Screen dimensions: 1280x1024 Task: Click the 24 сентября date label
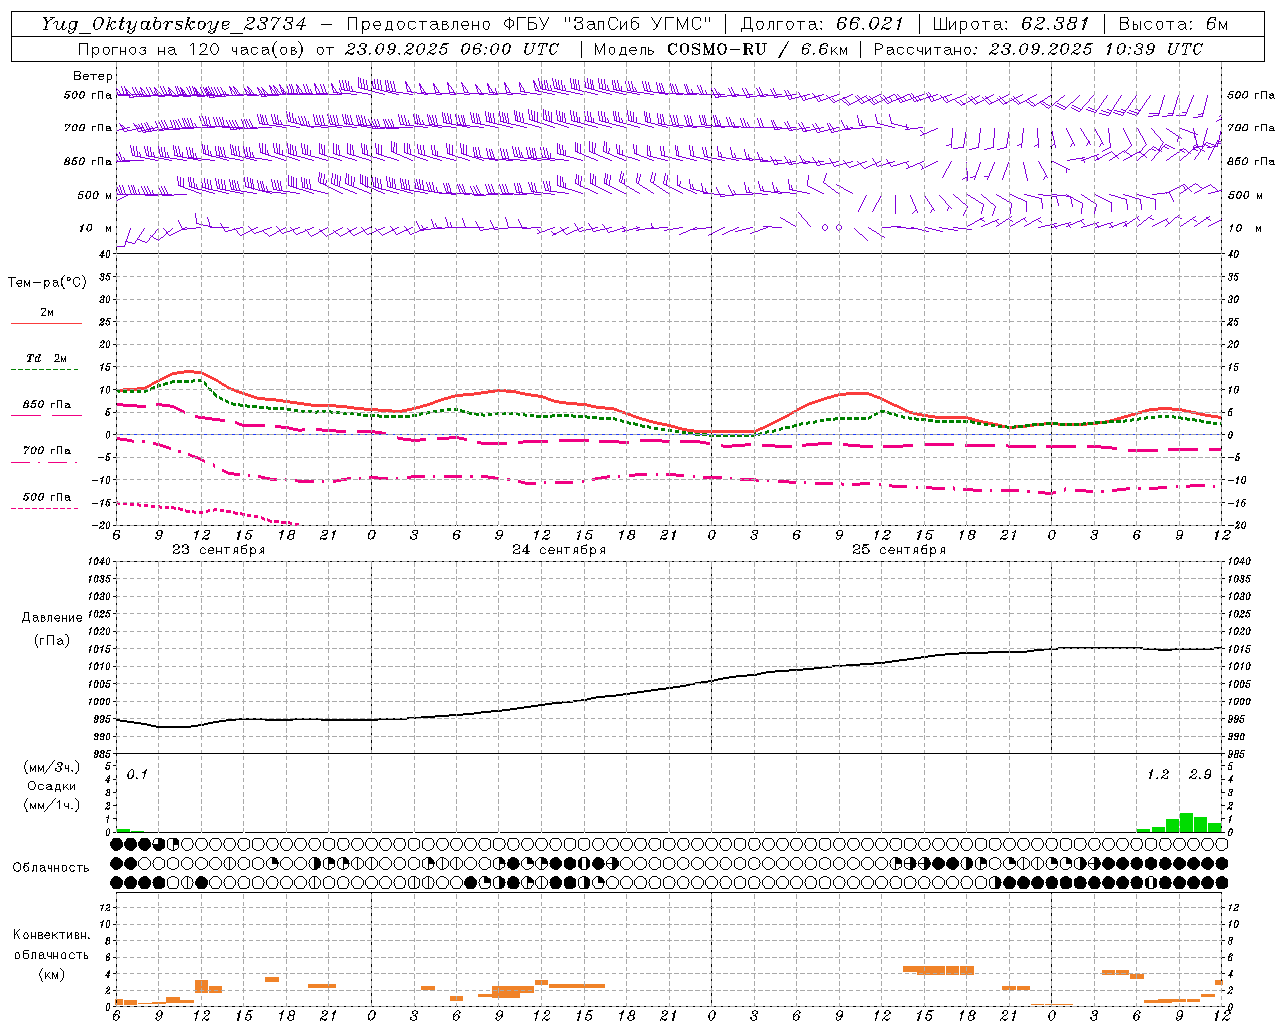click(x=559, y=550)
